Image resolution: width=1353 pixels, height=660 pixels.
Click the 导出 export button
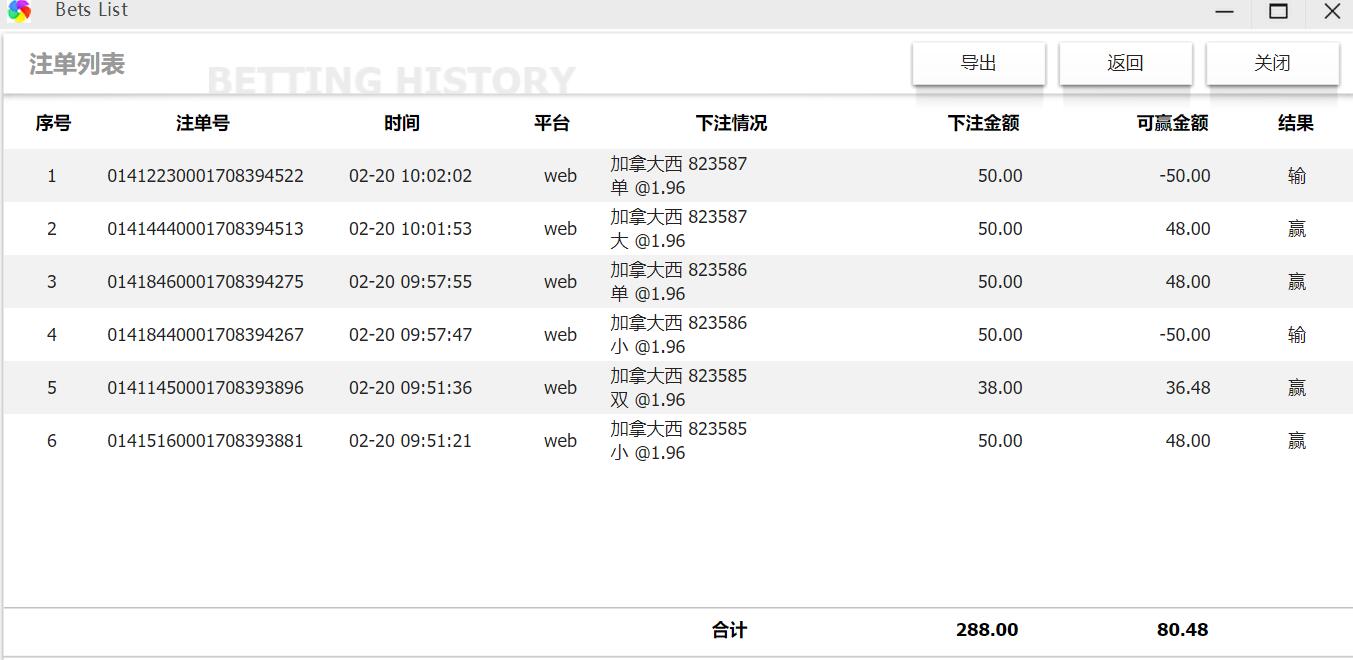978,63
